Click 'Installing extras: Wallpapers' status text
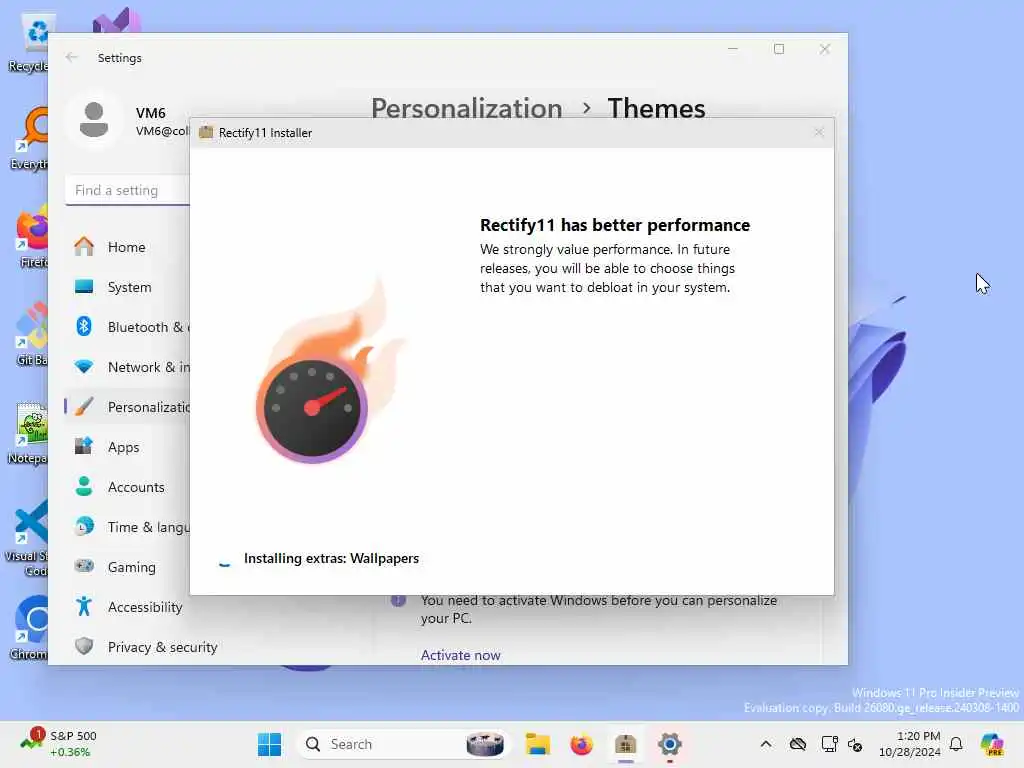This screenshot has width=1024, height=768. (331, 558)
